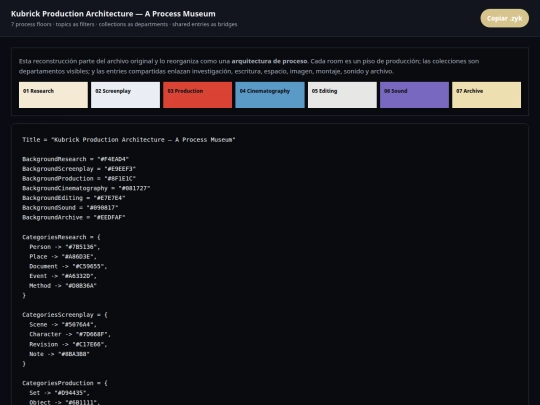Click the Copiar .zyk button
Image resolution: width=540 pixels, height=405 pixels.
click(505, 18)
